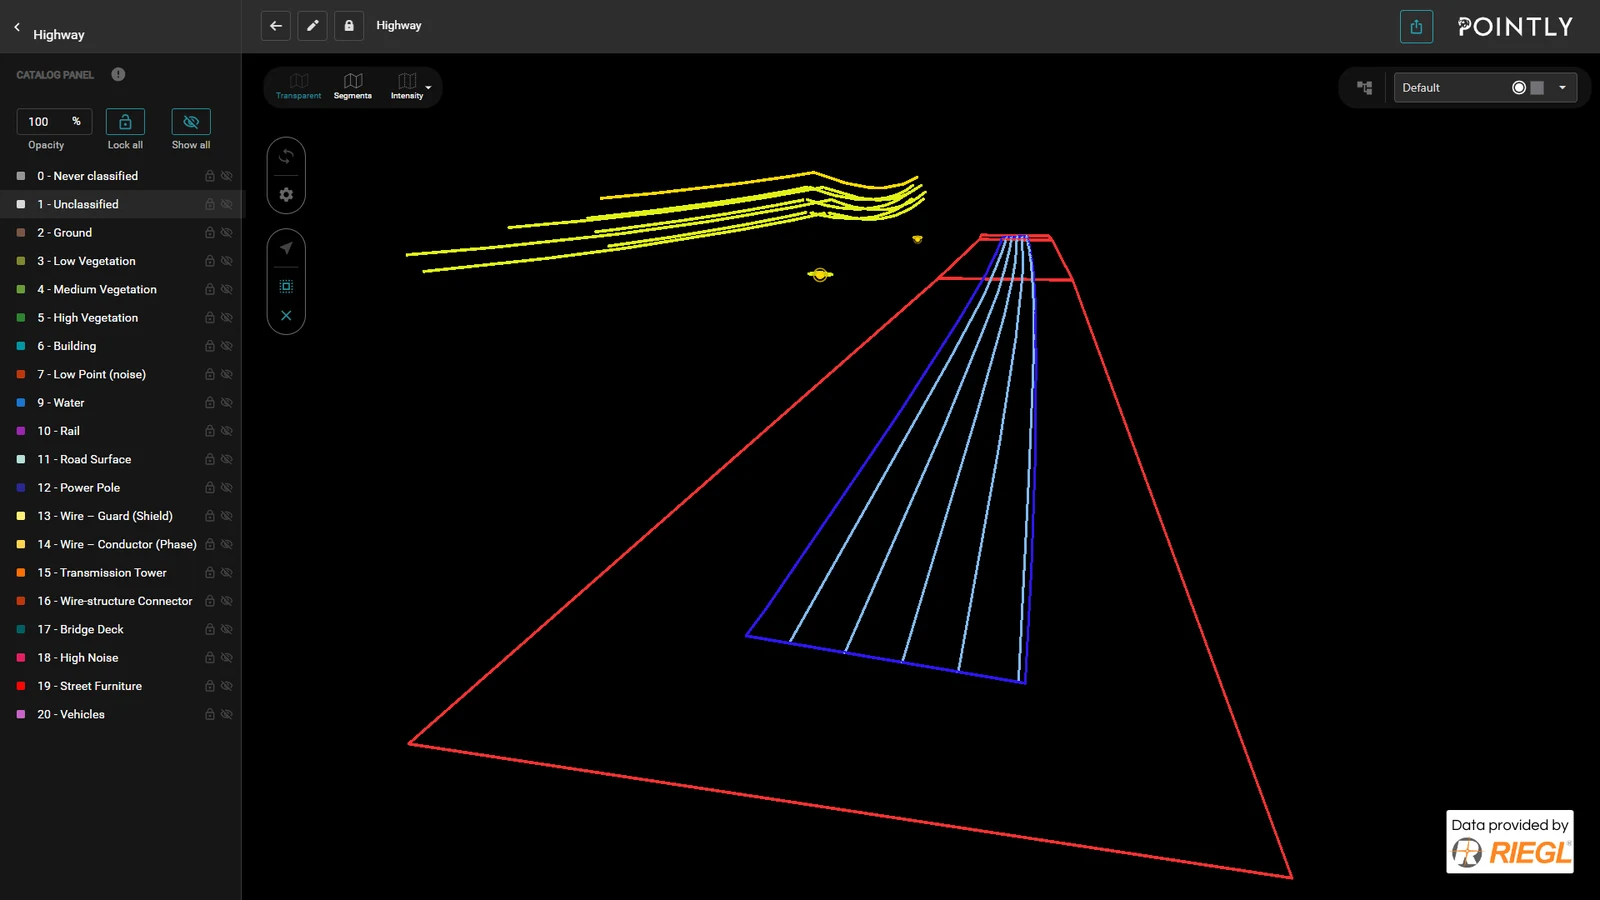This screenshot has width=1600, height=900.
Task: Click the back arrow button in top bar
Action: 276,26
